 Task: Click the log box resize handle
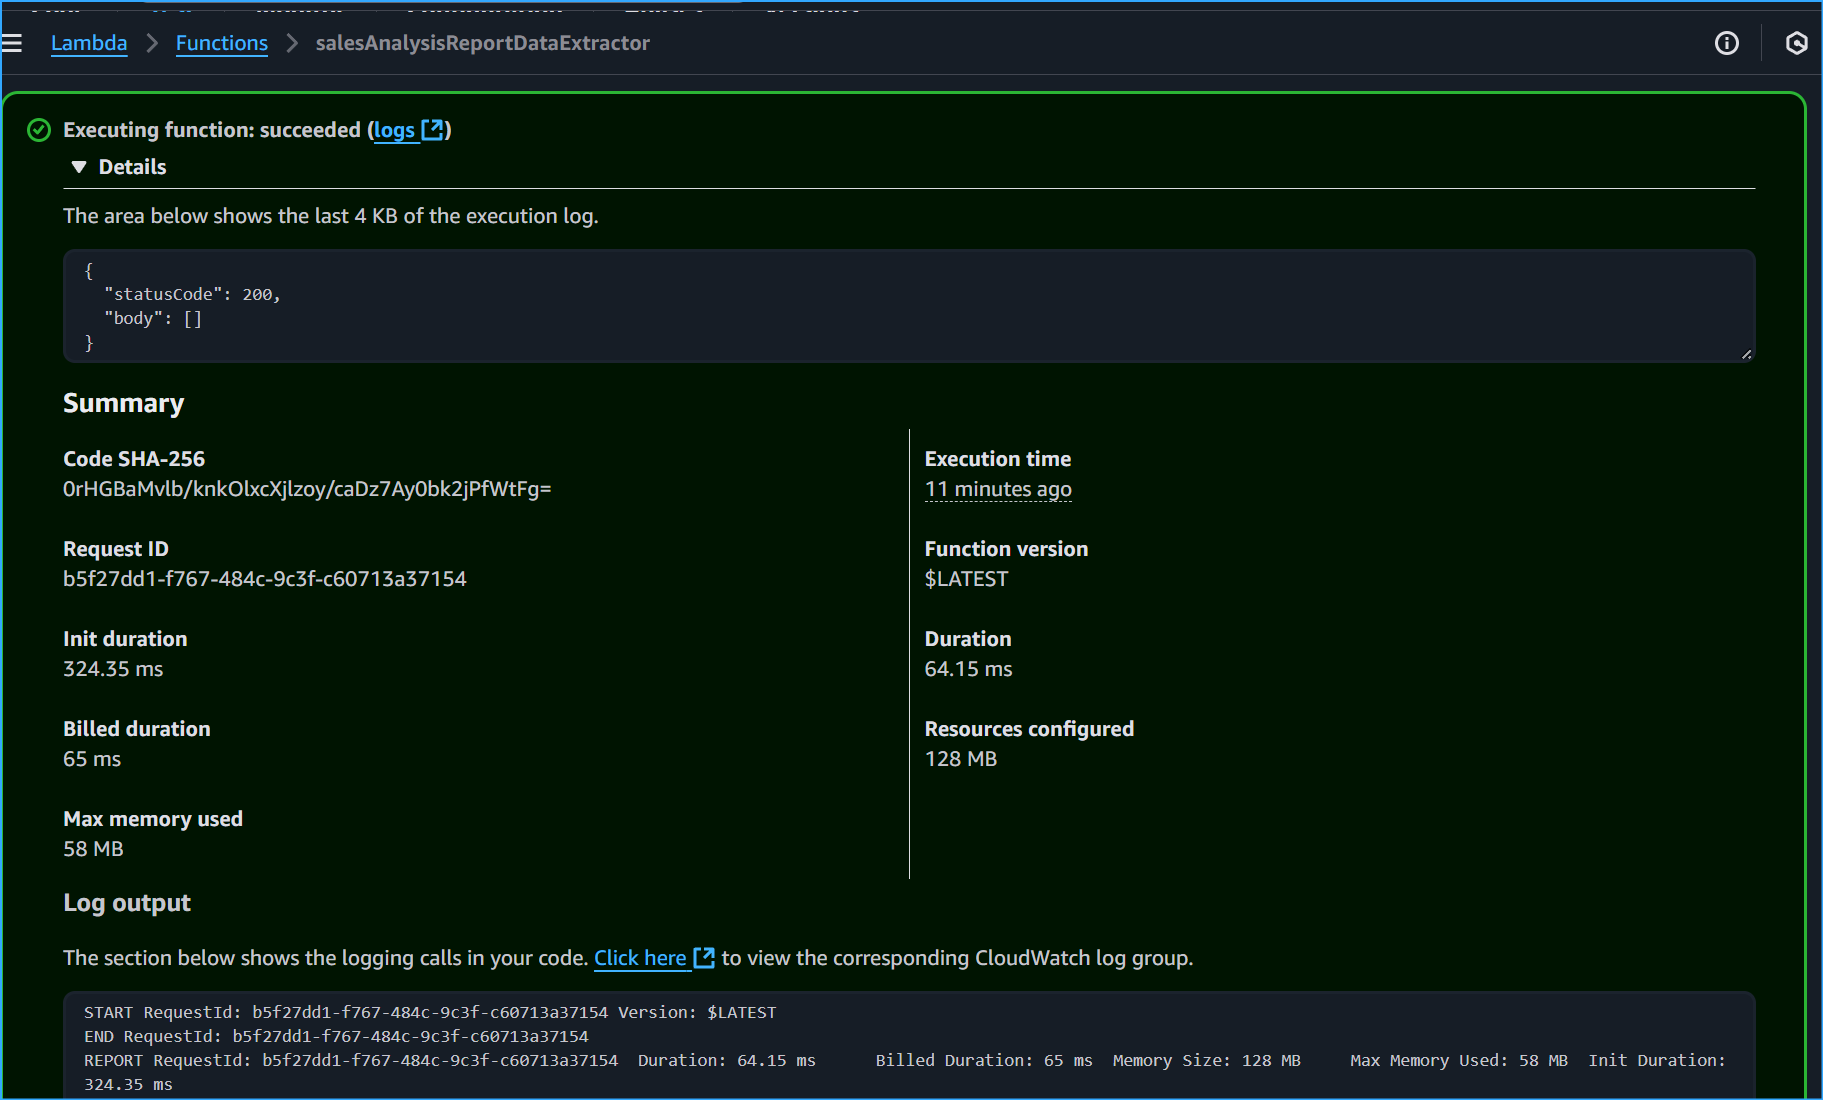(x=1748, y=352)
